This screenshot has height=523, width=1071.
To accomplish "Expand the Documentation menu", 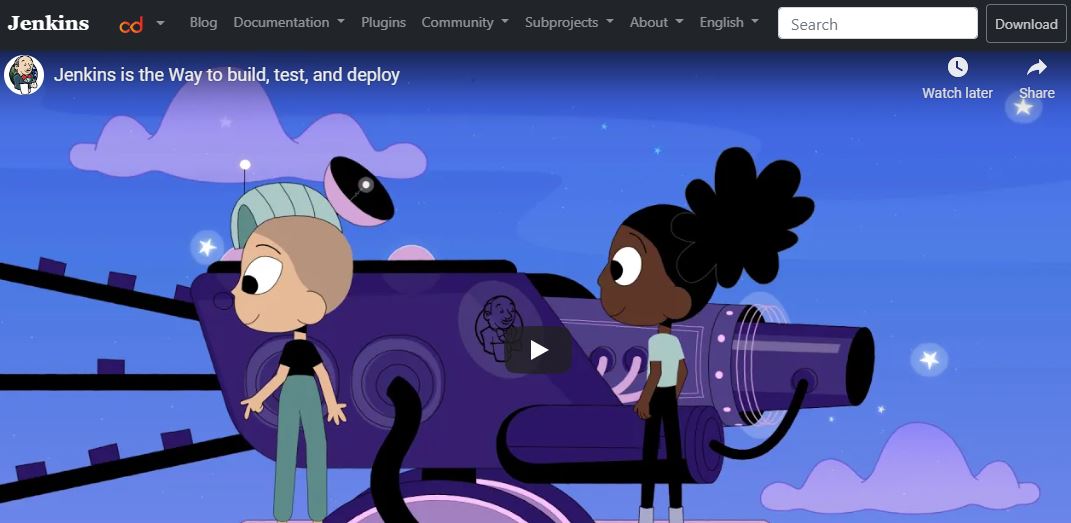I will point(289,23).
